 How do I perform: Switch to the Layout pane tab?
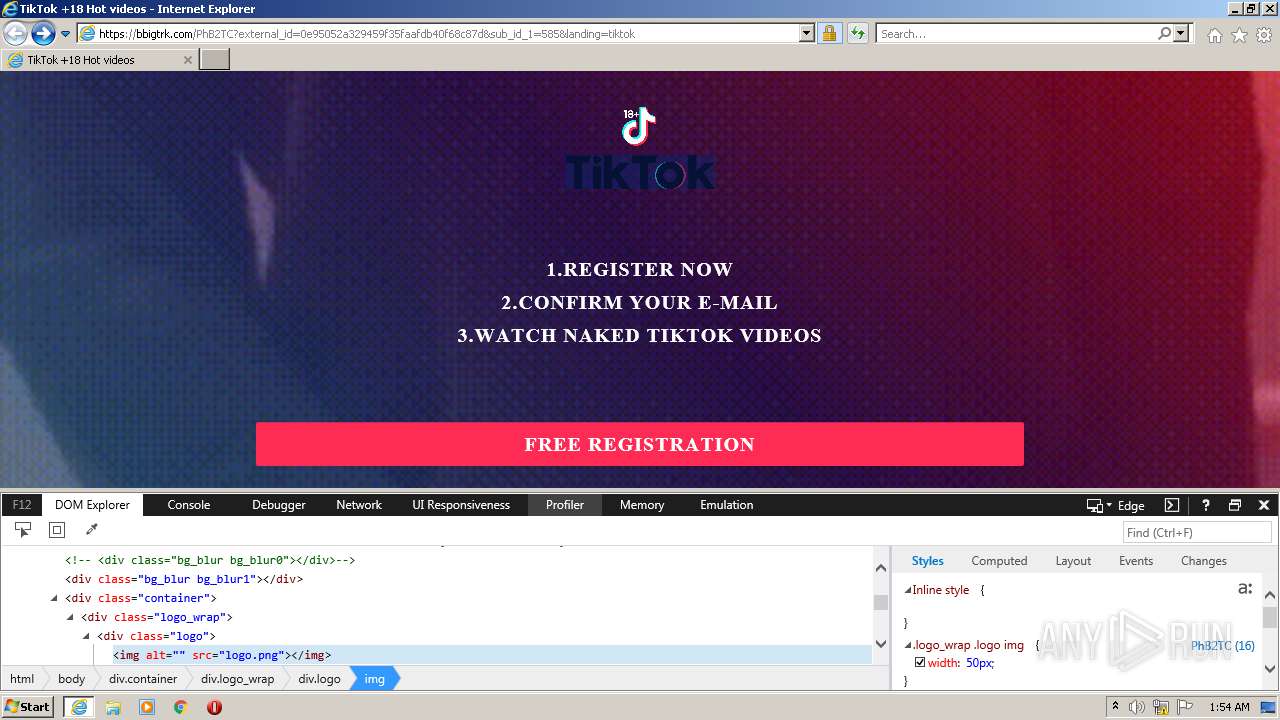[x=1073, y=561]
